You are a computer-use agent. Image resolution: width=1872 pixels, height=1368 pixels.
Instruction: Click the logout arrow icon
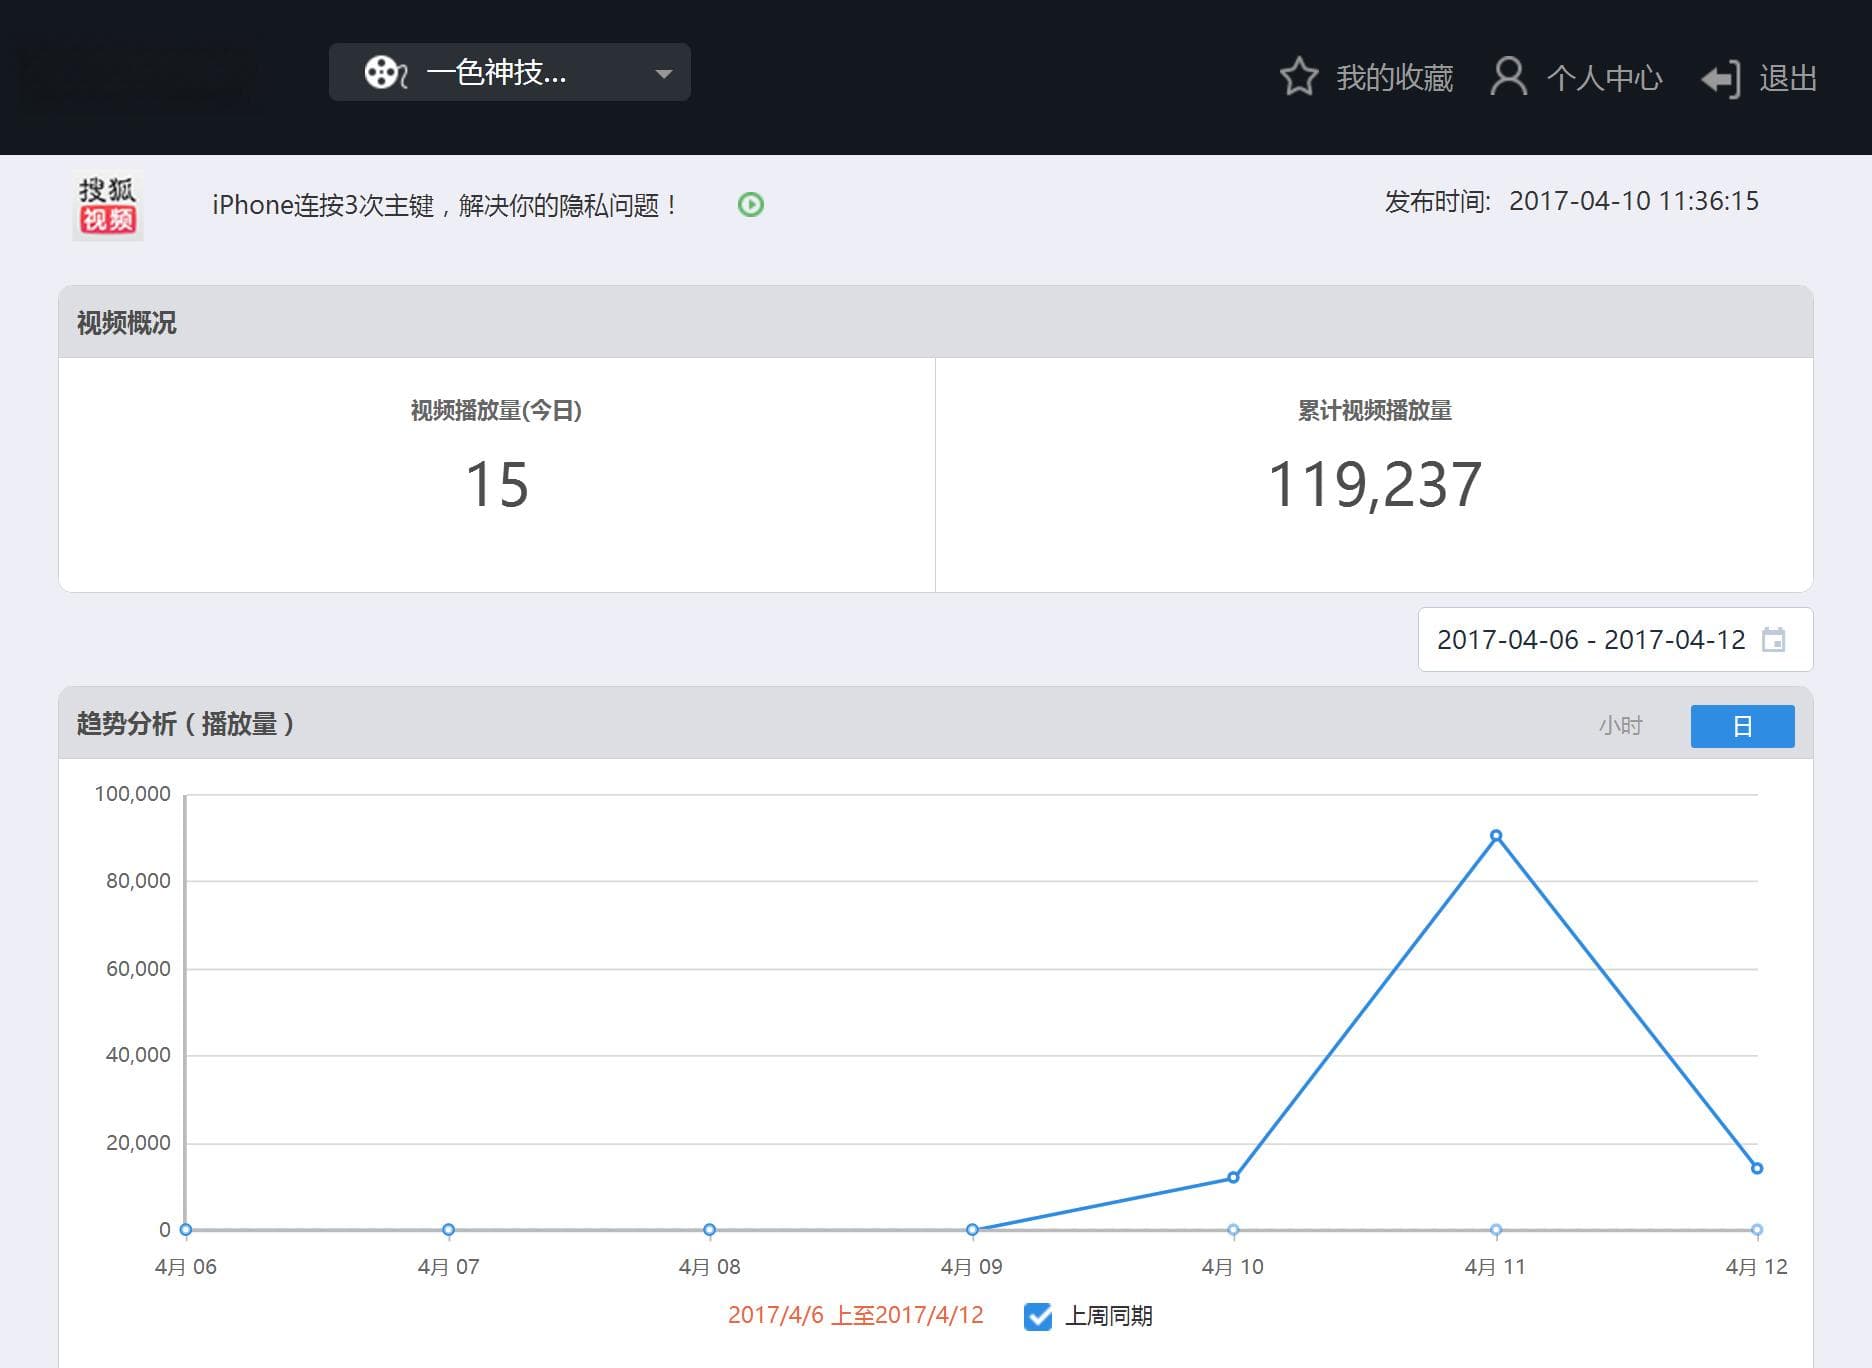(1721, 79)
